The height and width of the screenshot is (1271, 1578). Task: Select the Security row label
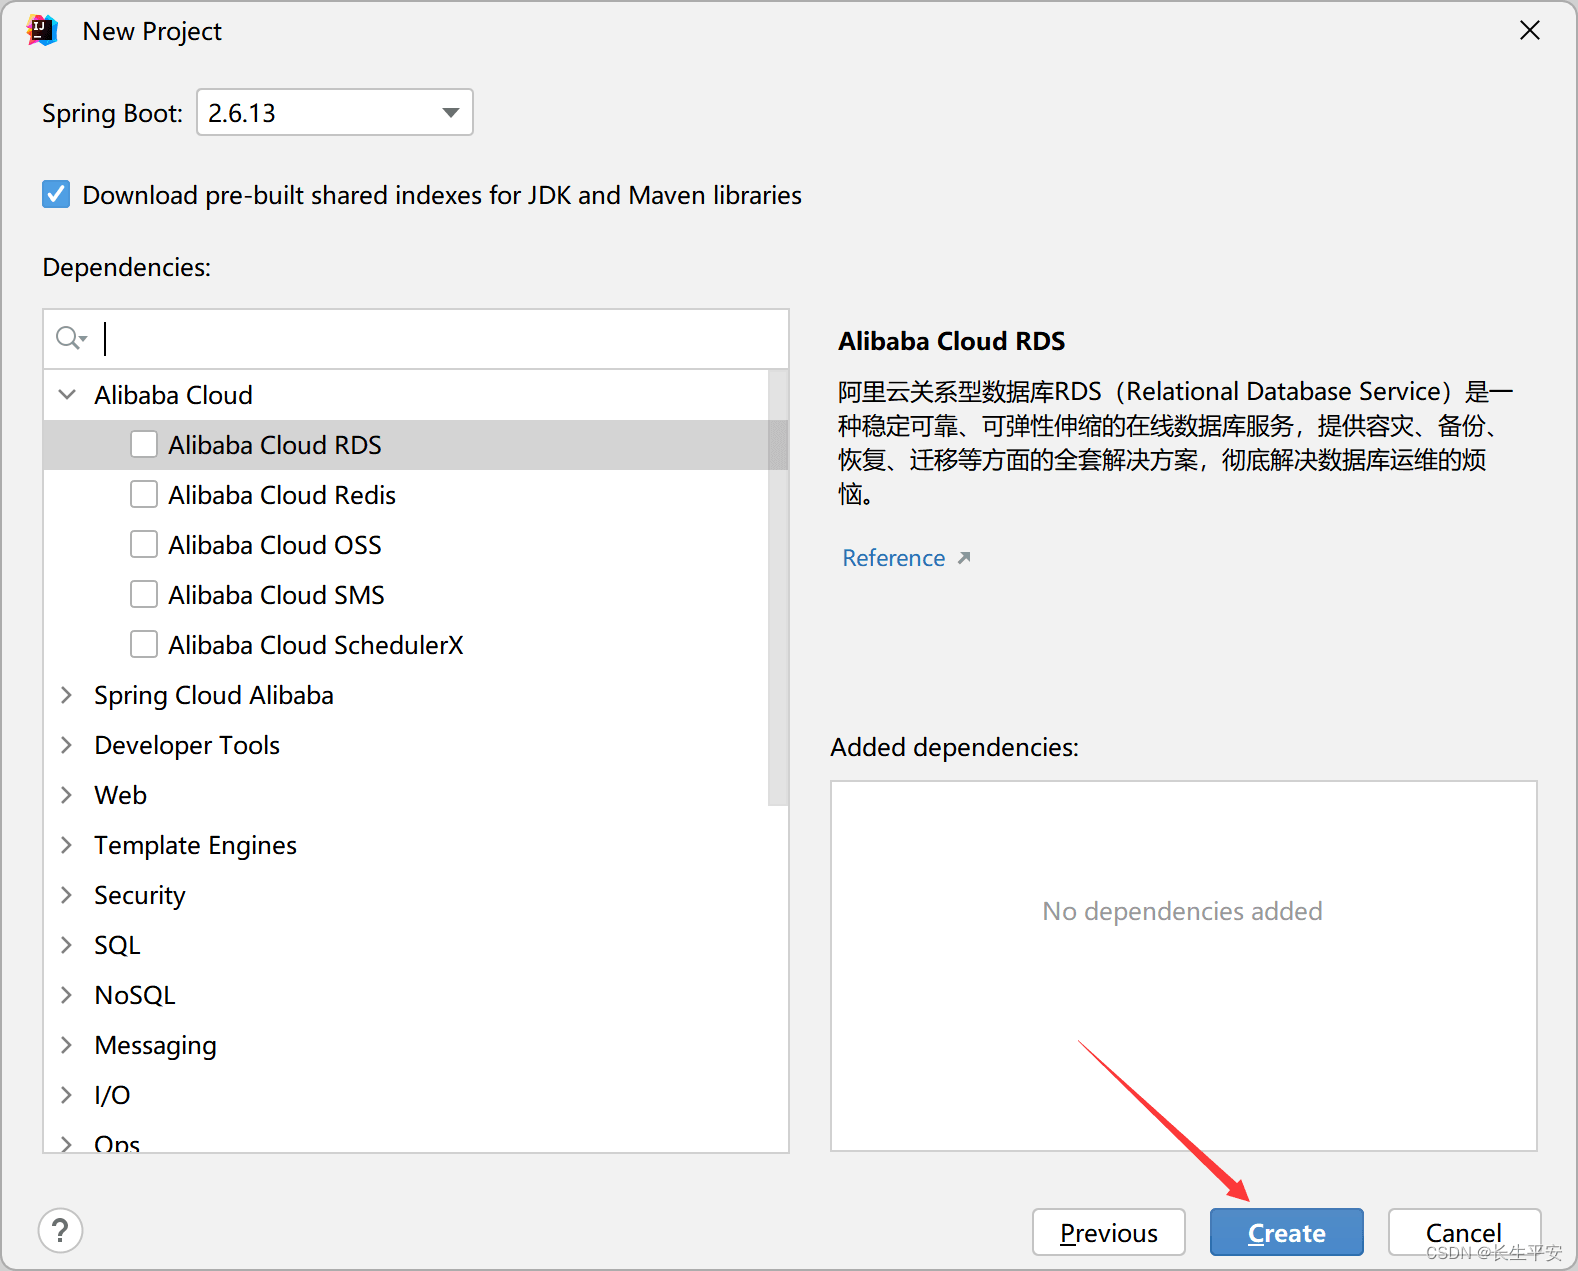(140, 895)
